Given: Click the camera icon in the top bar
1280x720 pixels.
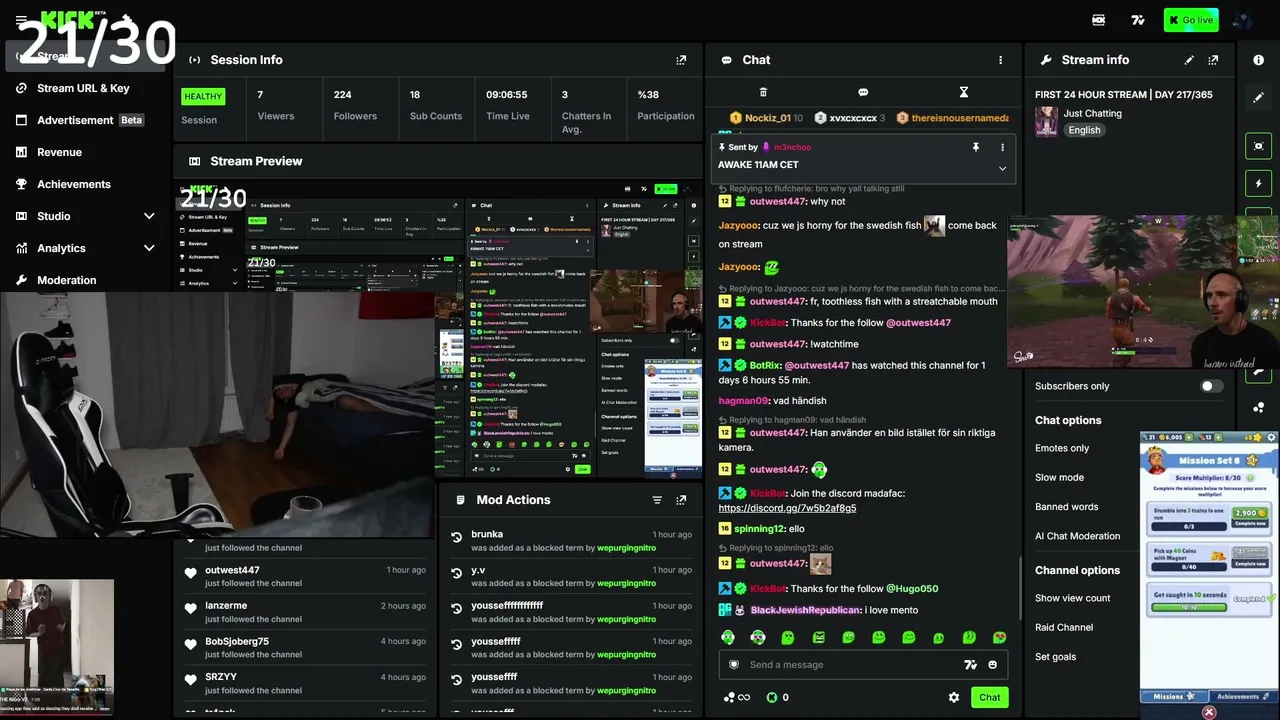Looking at the screenshot, I should [1099, 20].
